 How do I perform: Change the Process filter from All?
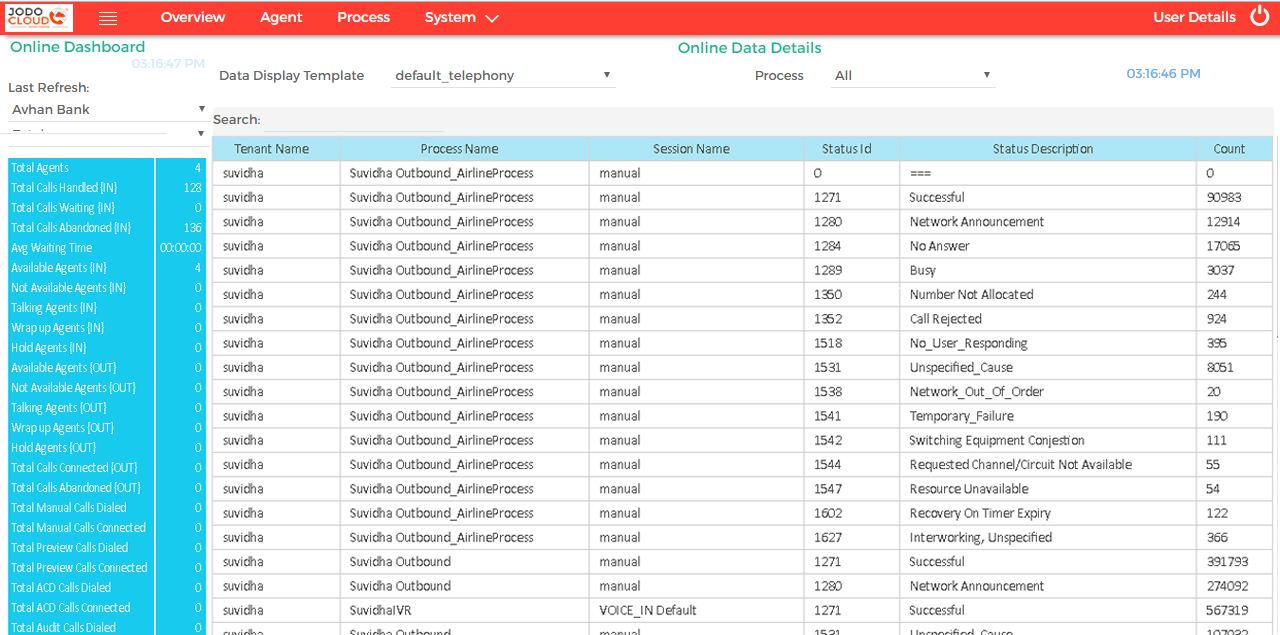pos(912,75)
